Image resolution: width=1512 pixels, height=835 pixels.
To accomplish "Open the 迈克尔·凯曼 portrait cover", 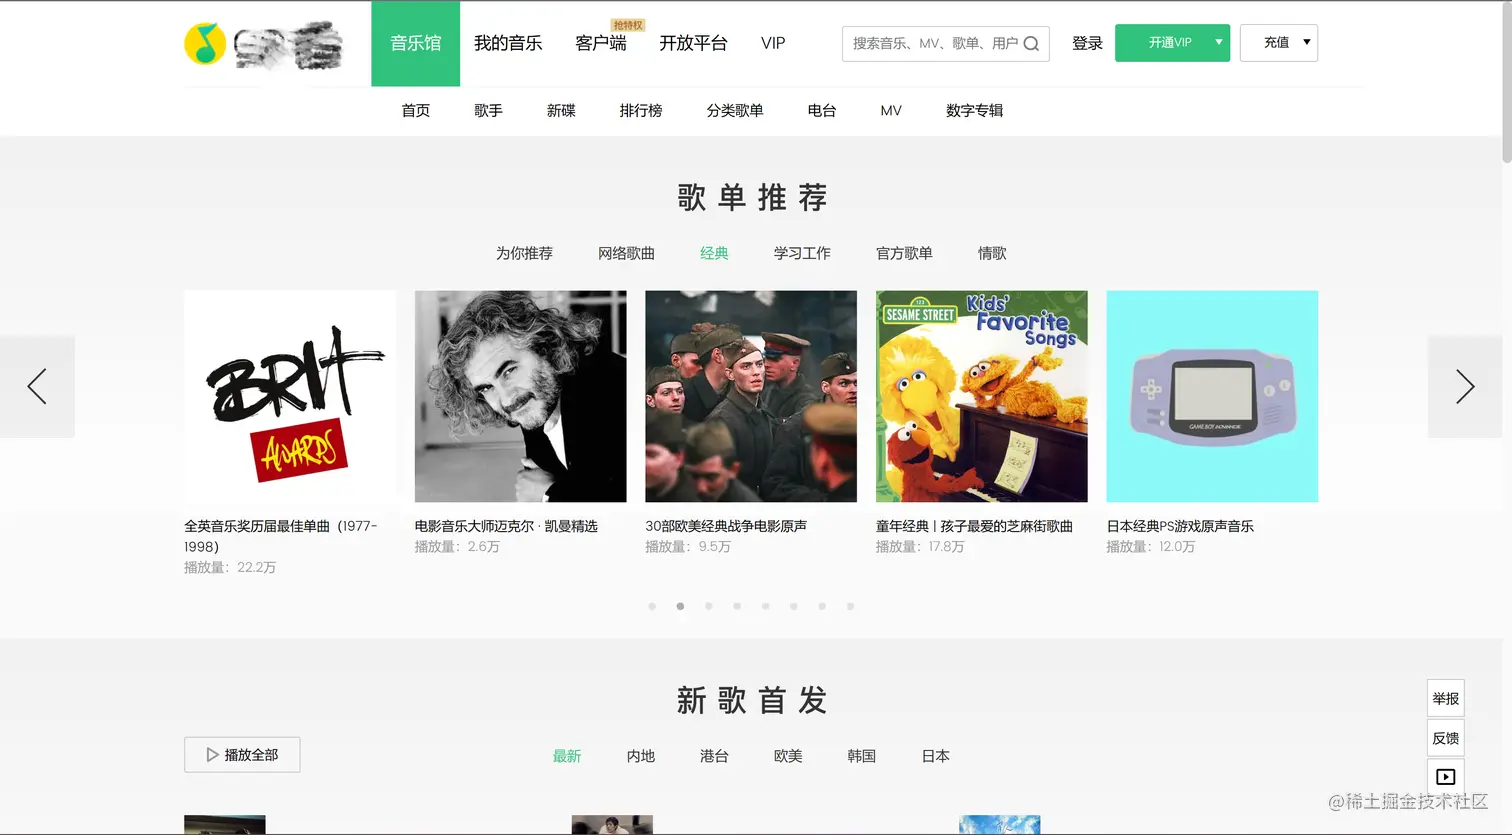I will click(x=521, y=397).
